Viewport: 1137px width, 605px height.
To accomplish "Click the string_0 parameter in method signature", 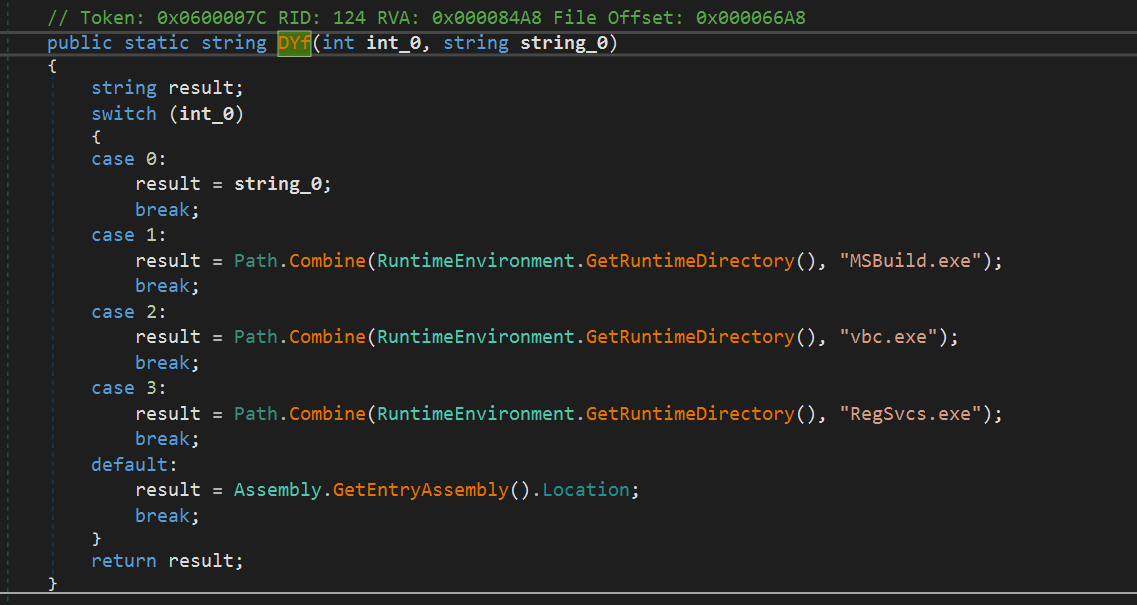I will 564,44.
